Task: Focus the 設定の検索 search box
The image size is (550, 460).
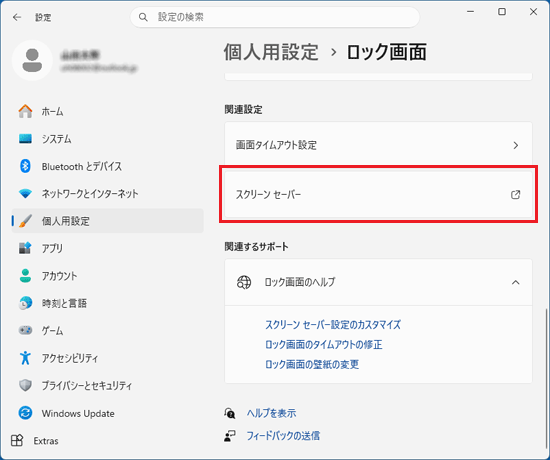Action: coord(275,17)
